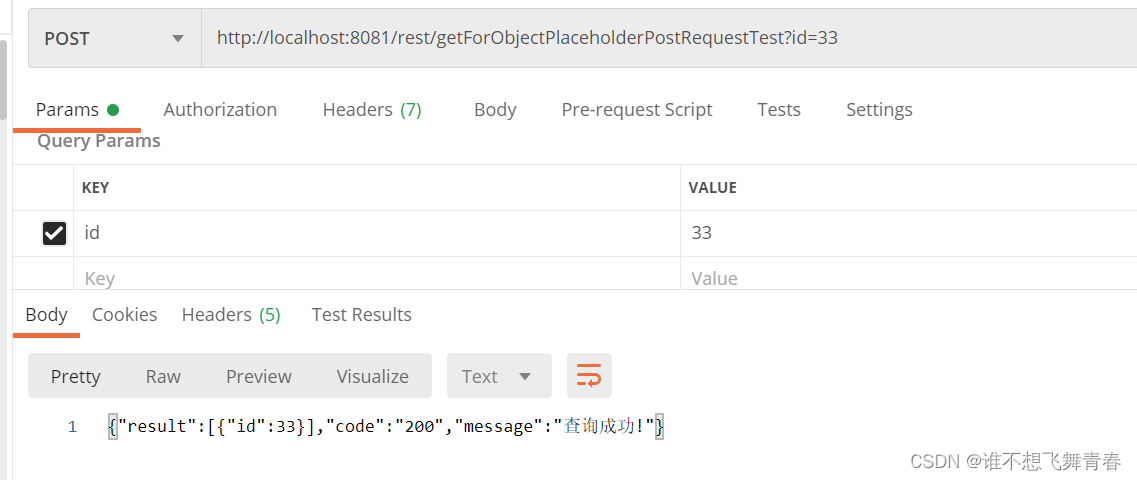Viewport: 1137px width, 480px height.
Task: Open Pre-request Script tab
Action: (x=637, y=109)
